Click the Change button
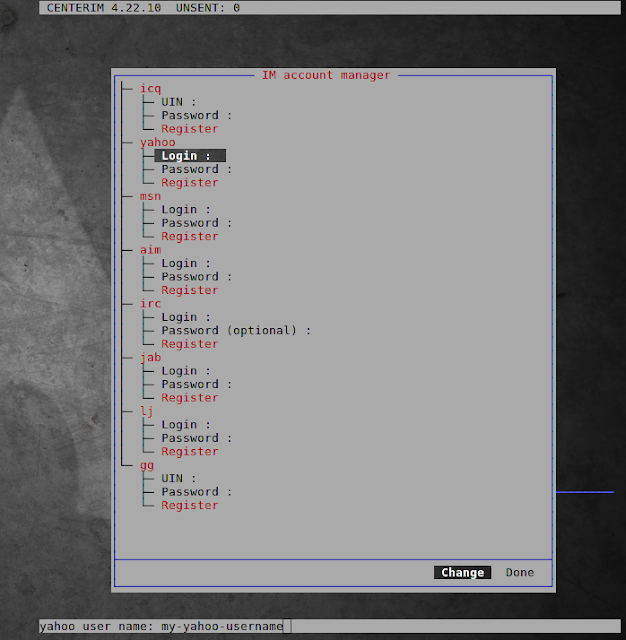Image resolution: width=626 pixels, height=640 pixels. 462,572
